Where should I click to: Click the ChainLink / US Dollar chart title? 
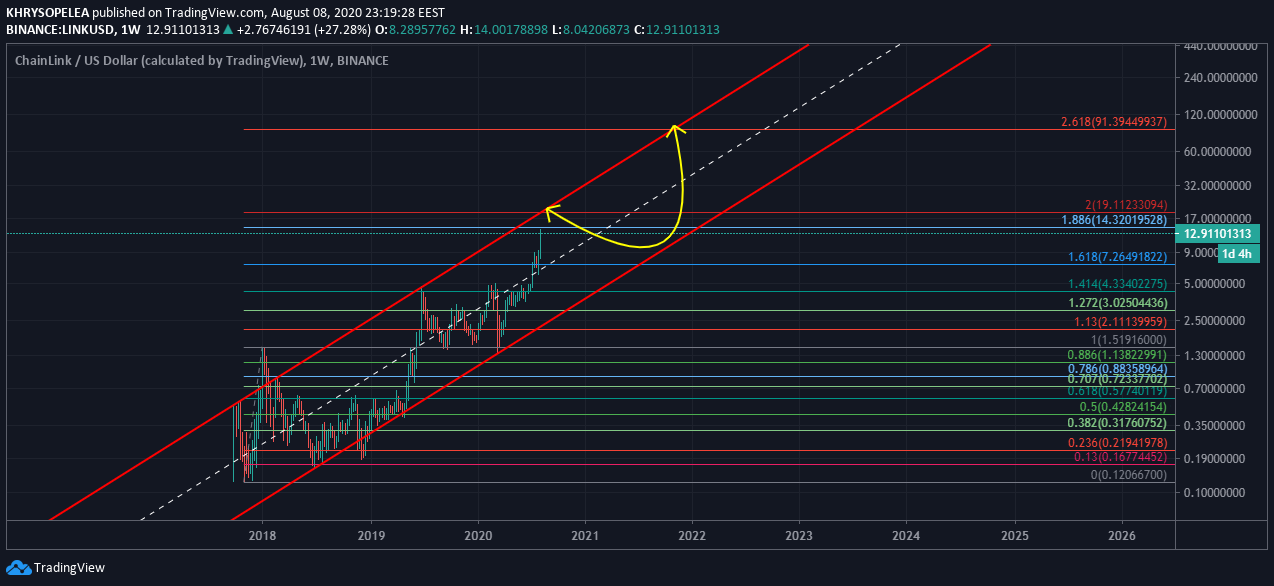click(201, 61)
